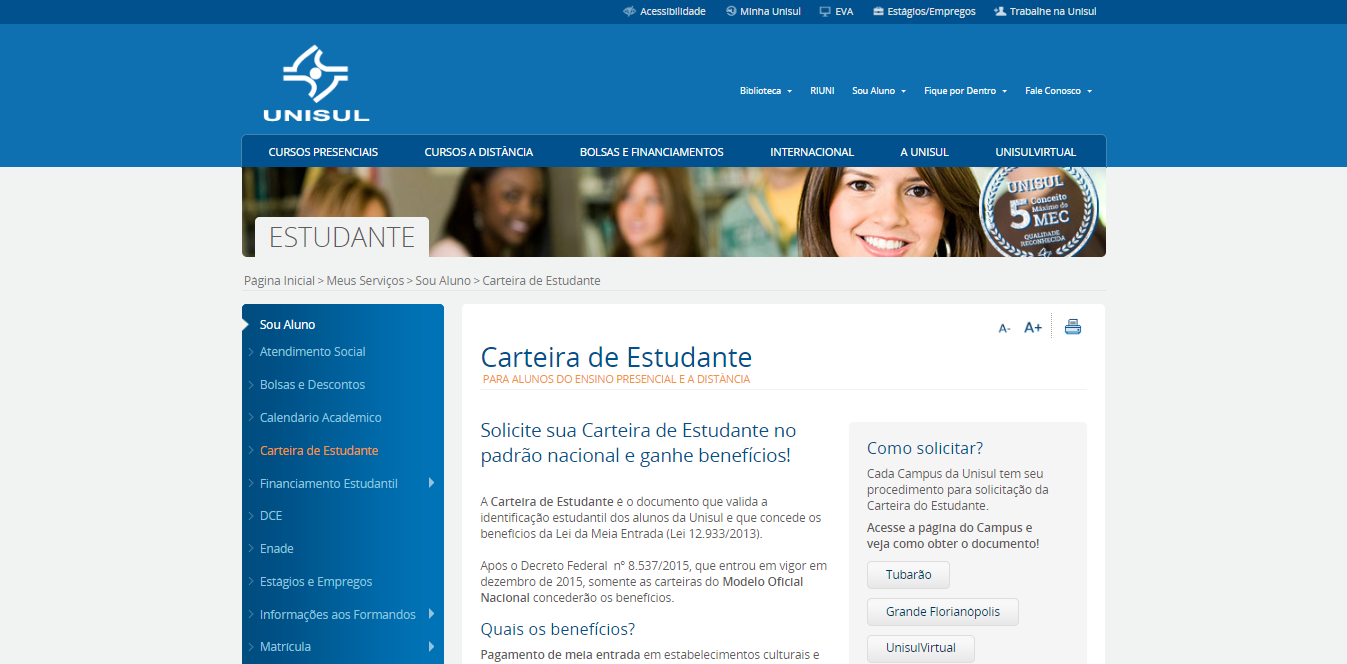The width and height of the screenshot is (1347, 664).
Task: Expand the Biblioteca dropdown
Action: coord(766,91)
